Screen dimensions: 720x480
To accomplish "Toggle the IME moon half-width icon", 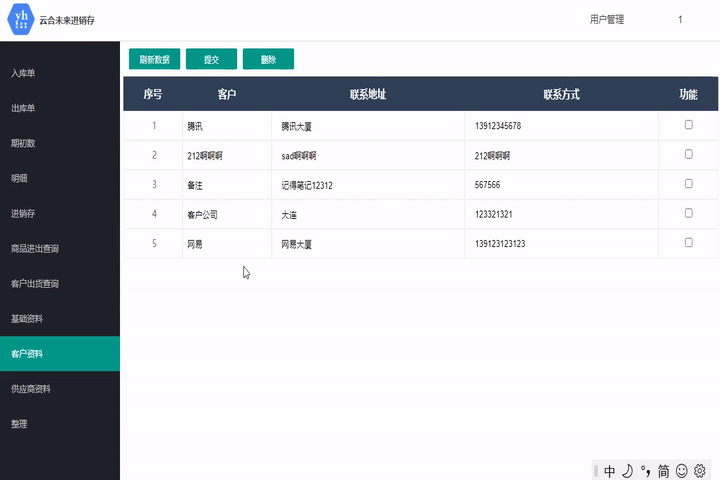I will (x=627, y=471).
